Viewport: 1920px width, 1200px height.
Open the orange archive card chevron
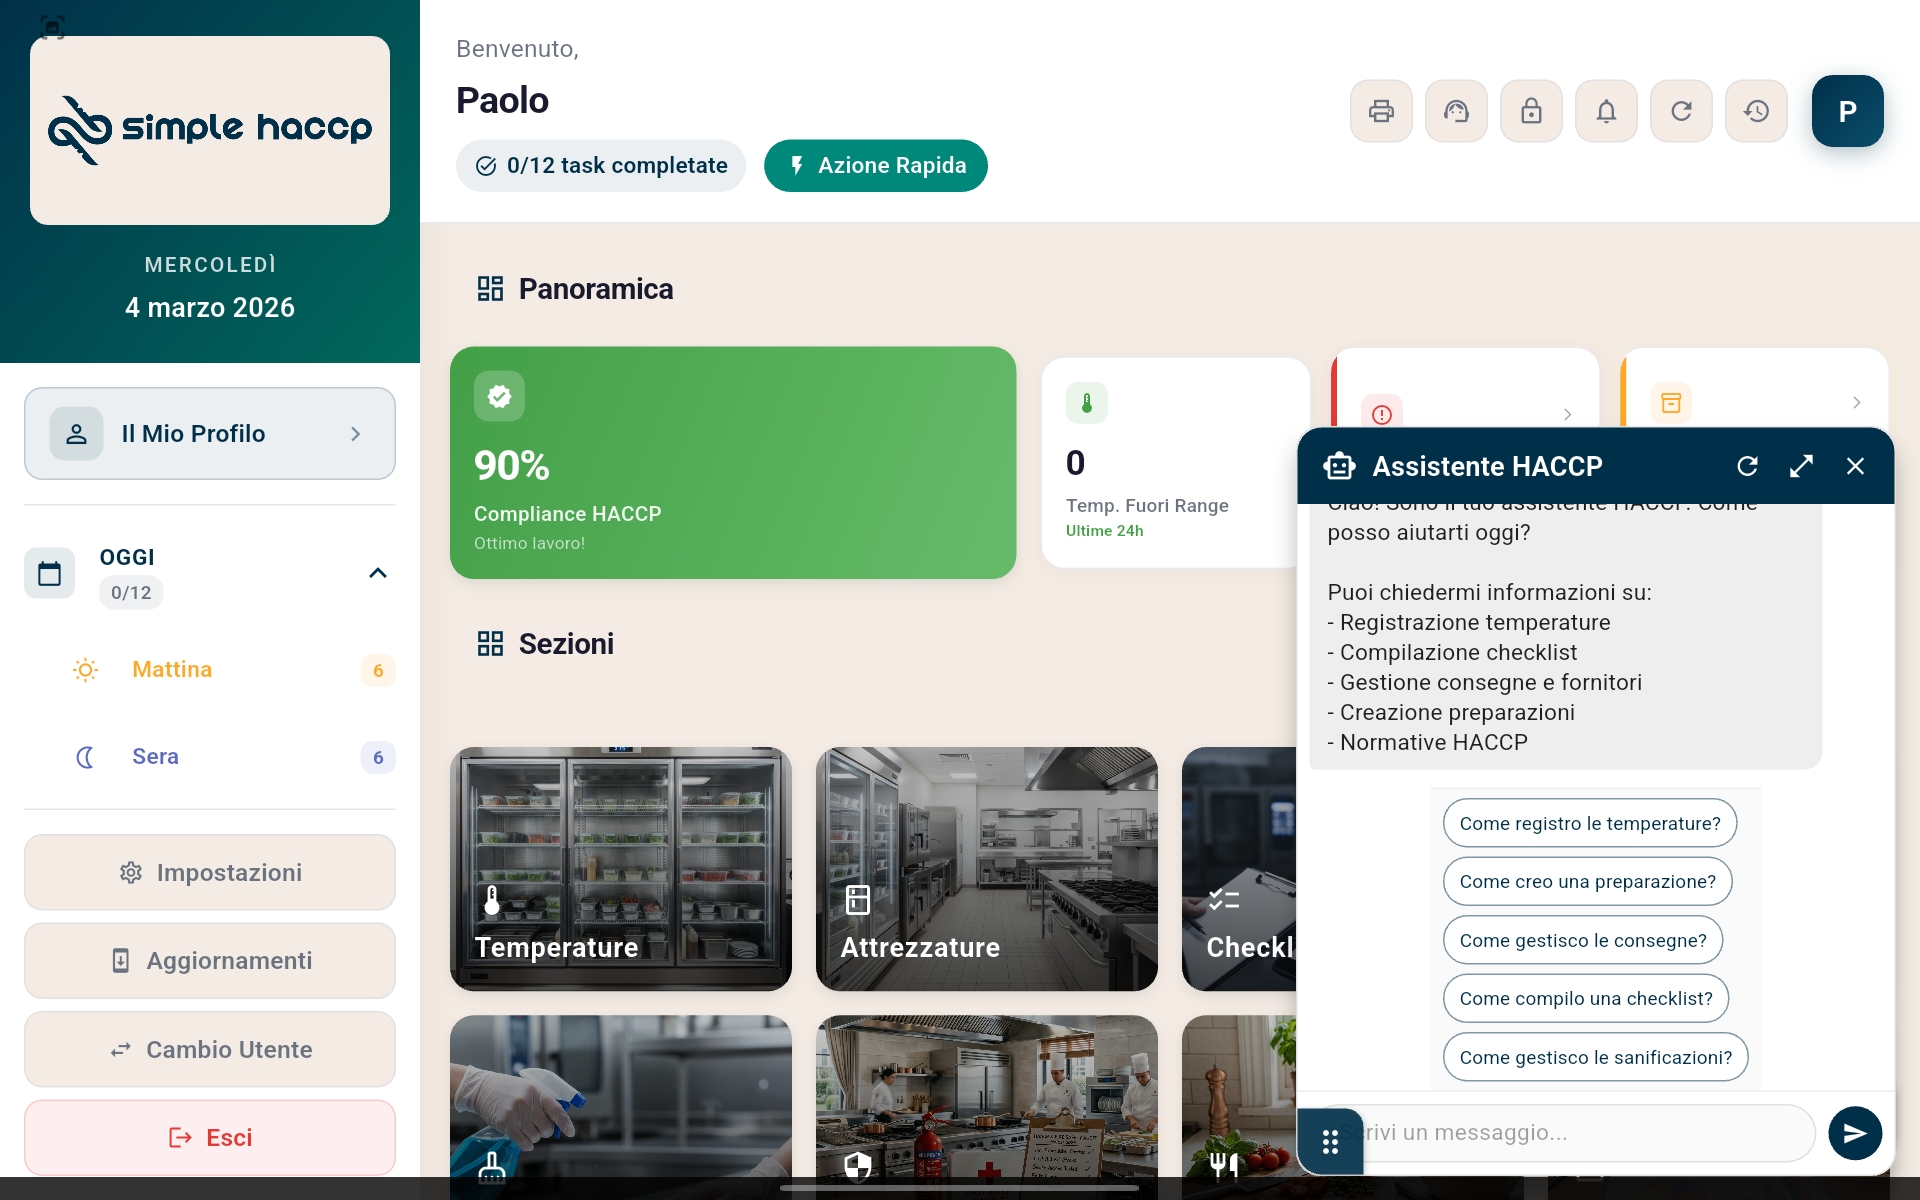(1856, 402)
